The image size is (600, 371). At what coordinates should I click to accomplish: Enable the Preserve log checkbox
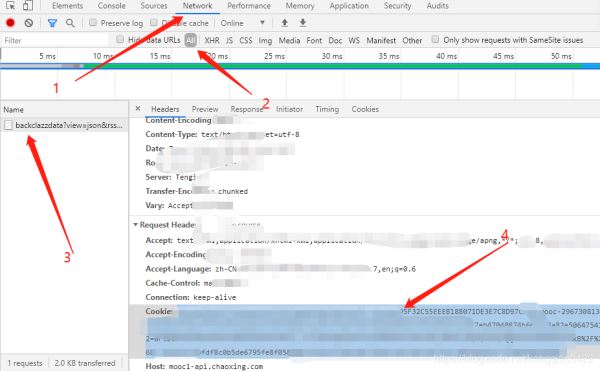(93, 23)
